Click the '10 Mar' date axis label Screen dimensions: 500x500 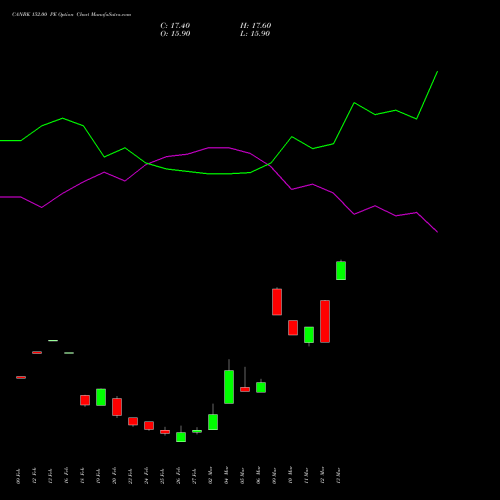290,475
